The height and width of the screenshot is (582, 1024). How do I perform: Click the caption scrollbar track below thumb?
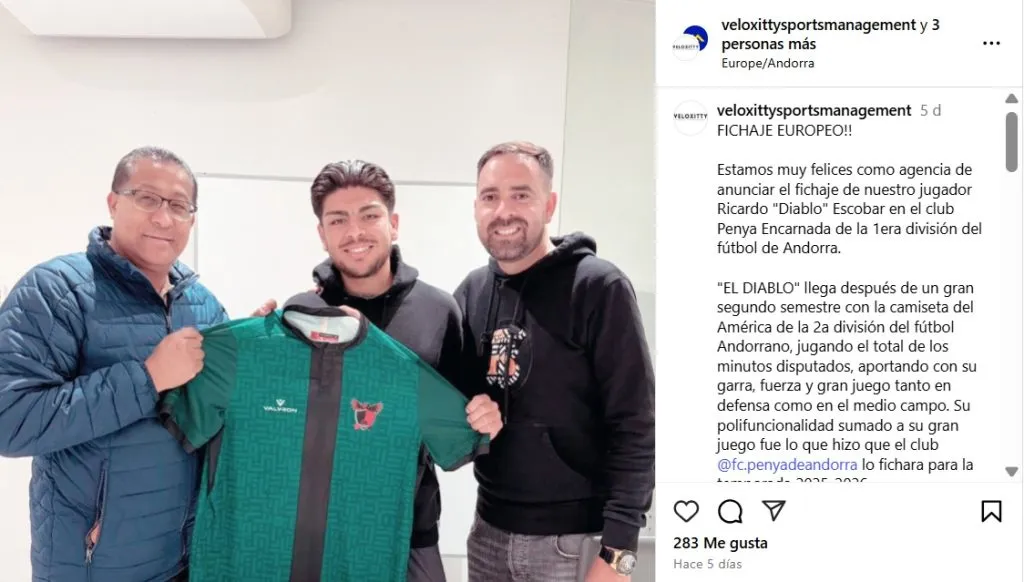(1011, 319)
